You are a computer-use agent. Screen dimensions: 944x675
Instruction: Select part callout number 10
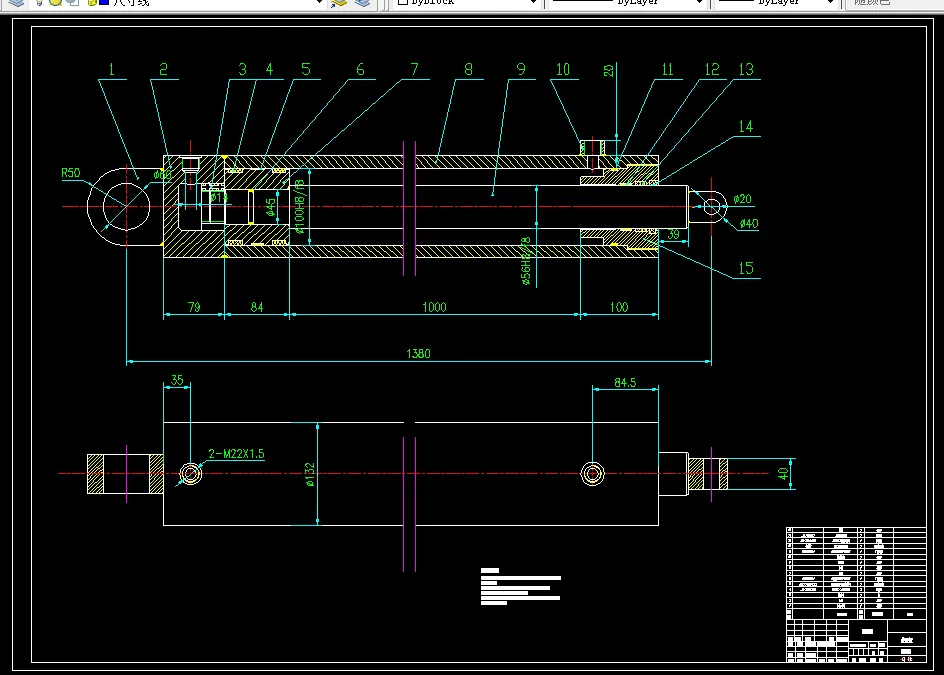click(562, 70)
